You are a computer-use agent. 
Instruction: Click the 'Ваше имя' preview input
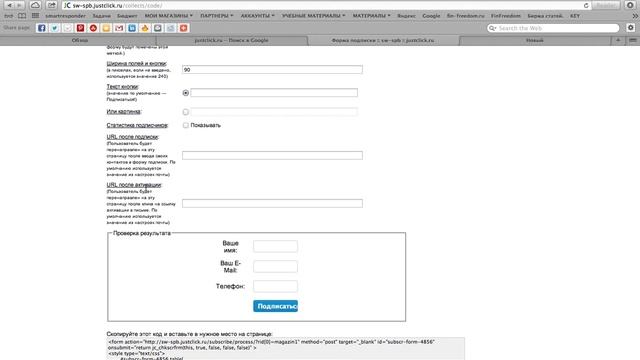pyautogui.click(x=276, y=246)
